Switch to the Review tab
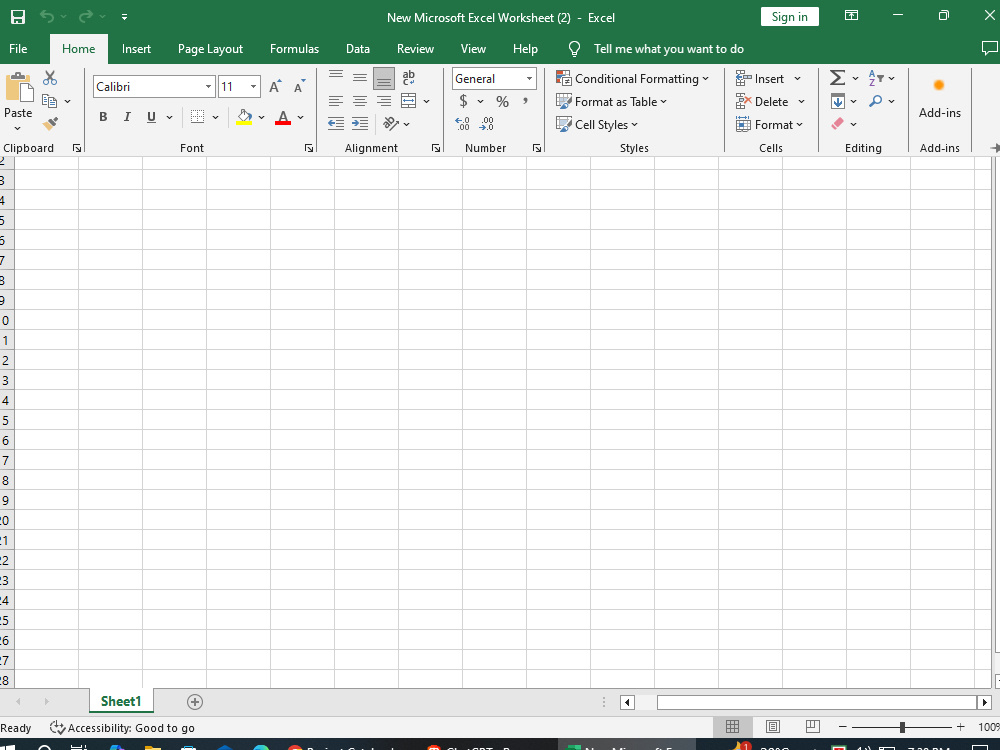Screen dimensions: 1000x750 click(x=415, y=49)
